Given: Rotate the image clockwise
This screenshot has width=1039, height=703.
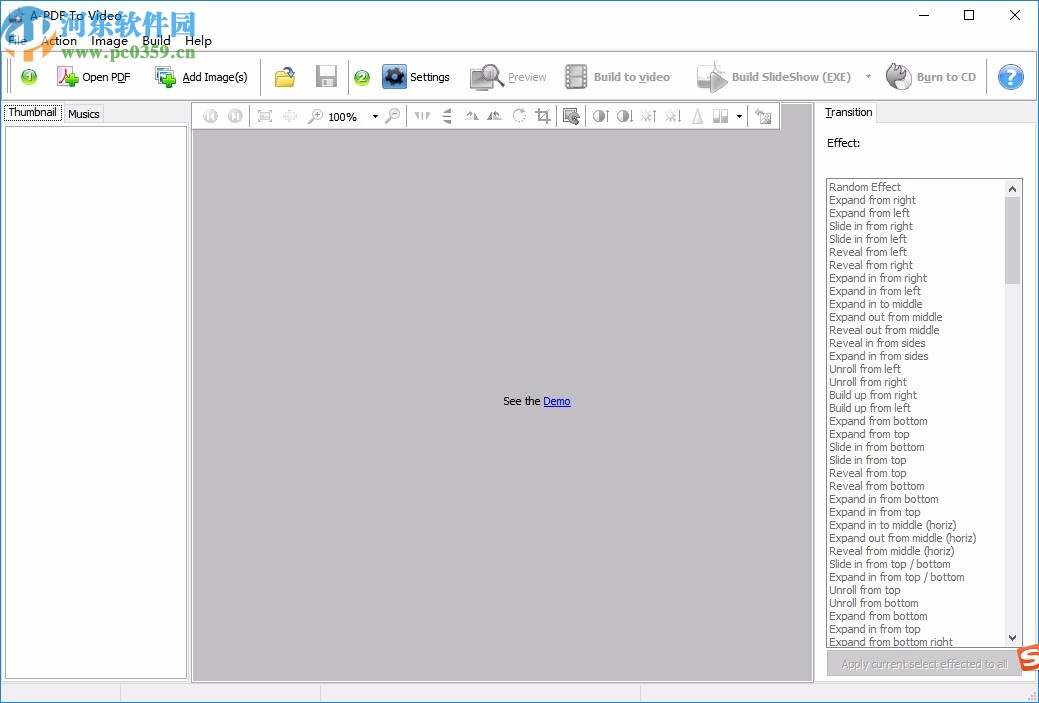Looking at the screenshot, I should pos(518,116).
